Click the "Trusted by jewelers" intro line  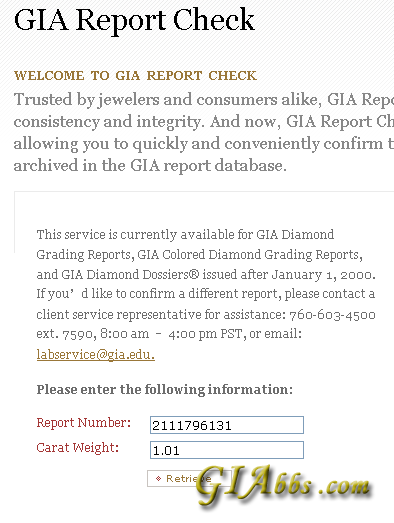(x=87, y=100)
